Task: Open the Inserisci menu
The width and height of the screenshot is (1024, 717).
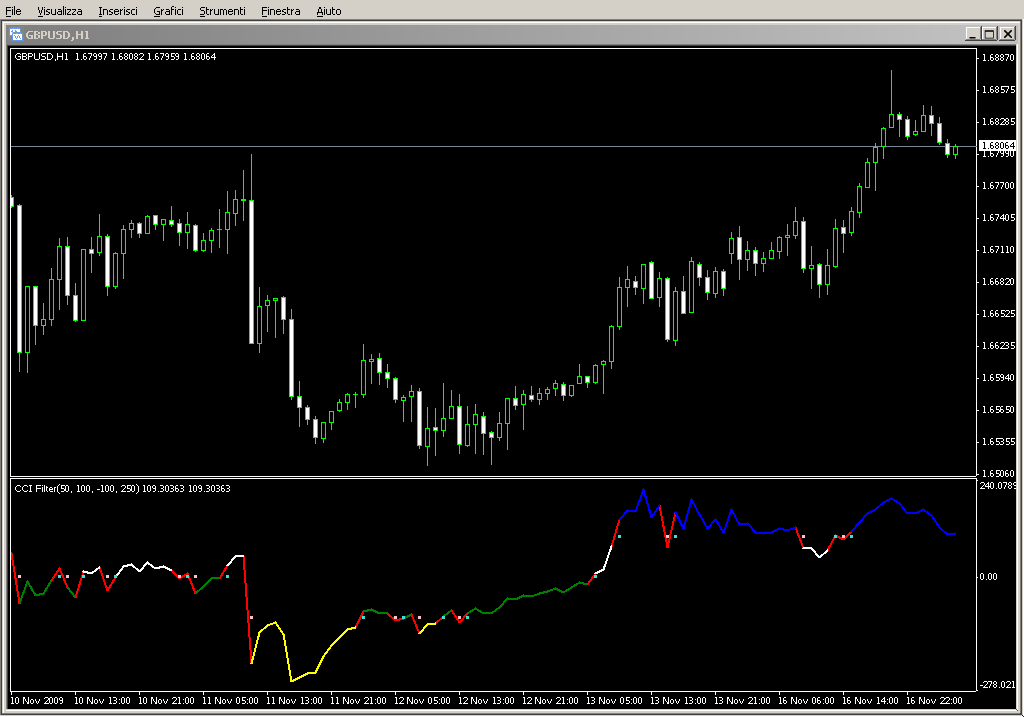Action: [x=118, y=11]
